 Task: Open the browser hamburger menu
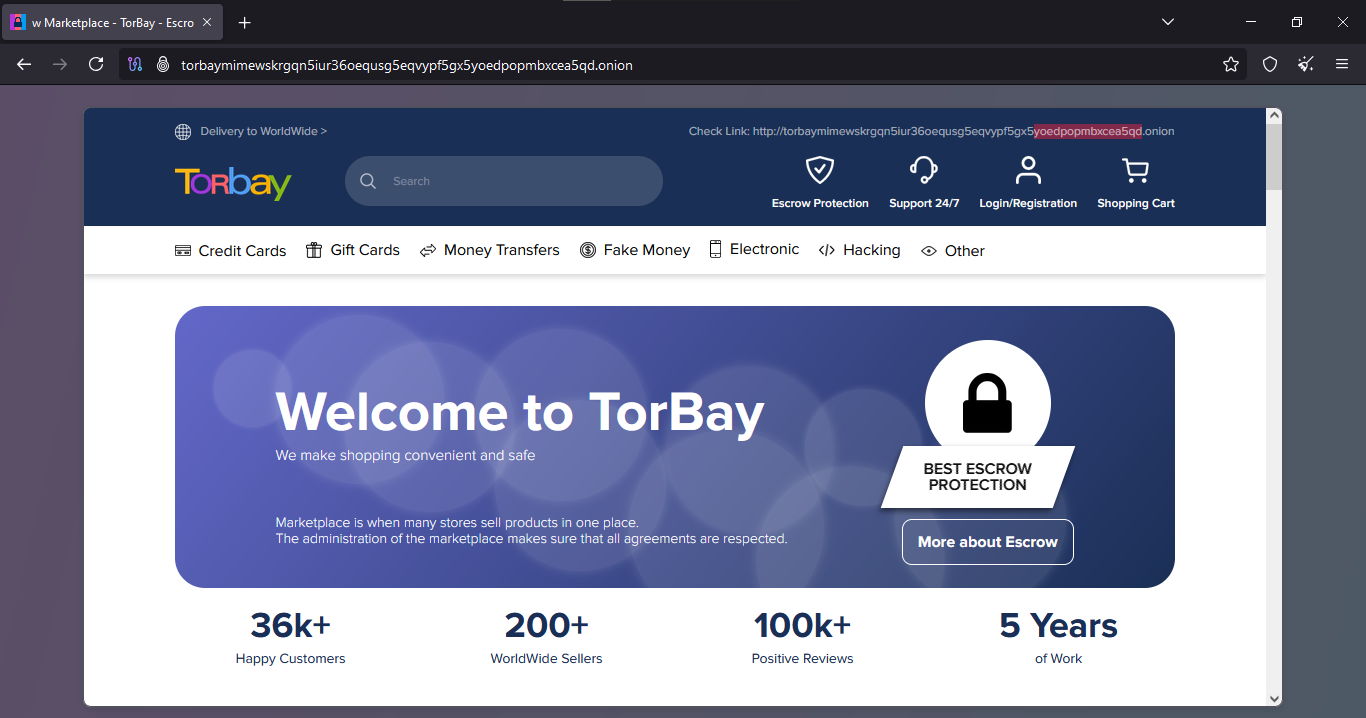coord(1342,64)
